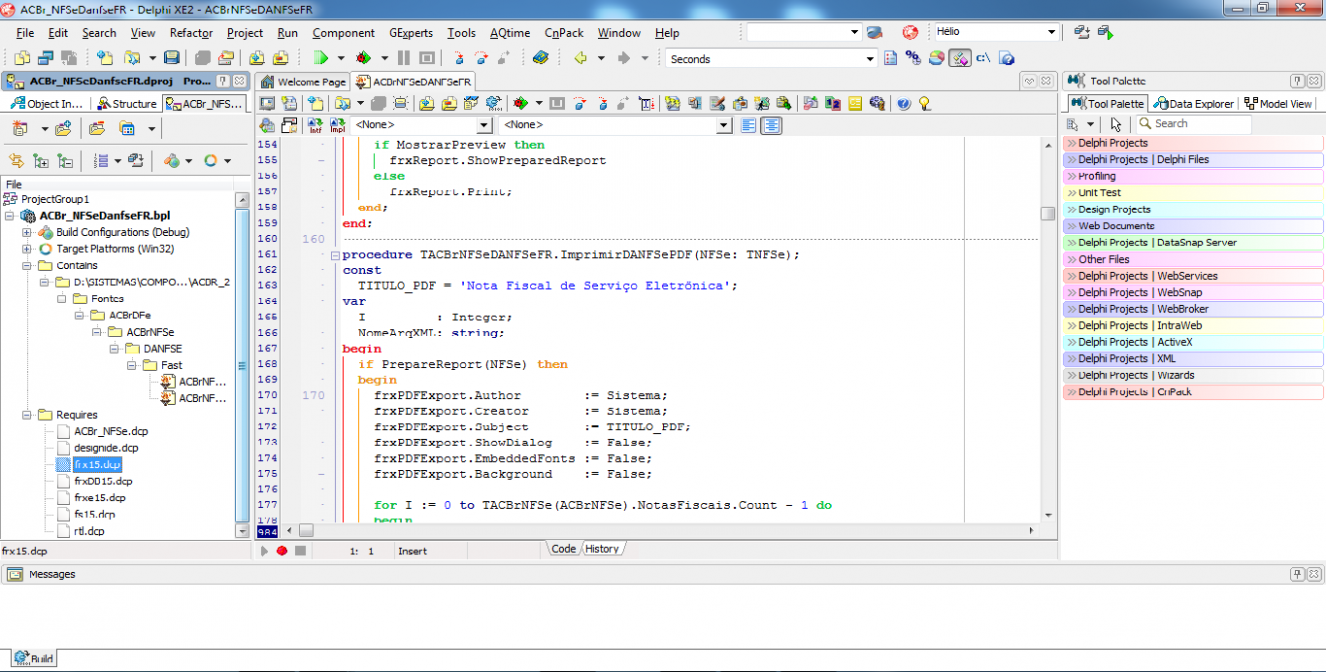Open the 'Delphi Projects | XML' palette category
Screen dimensions: 1326x672
coord(1193,358)
